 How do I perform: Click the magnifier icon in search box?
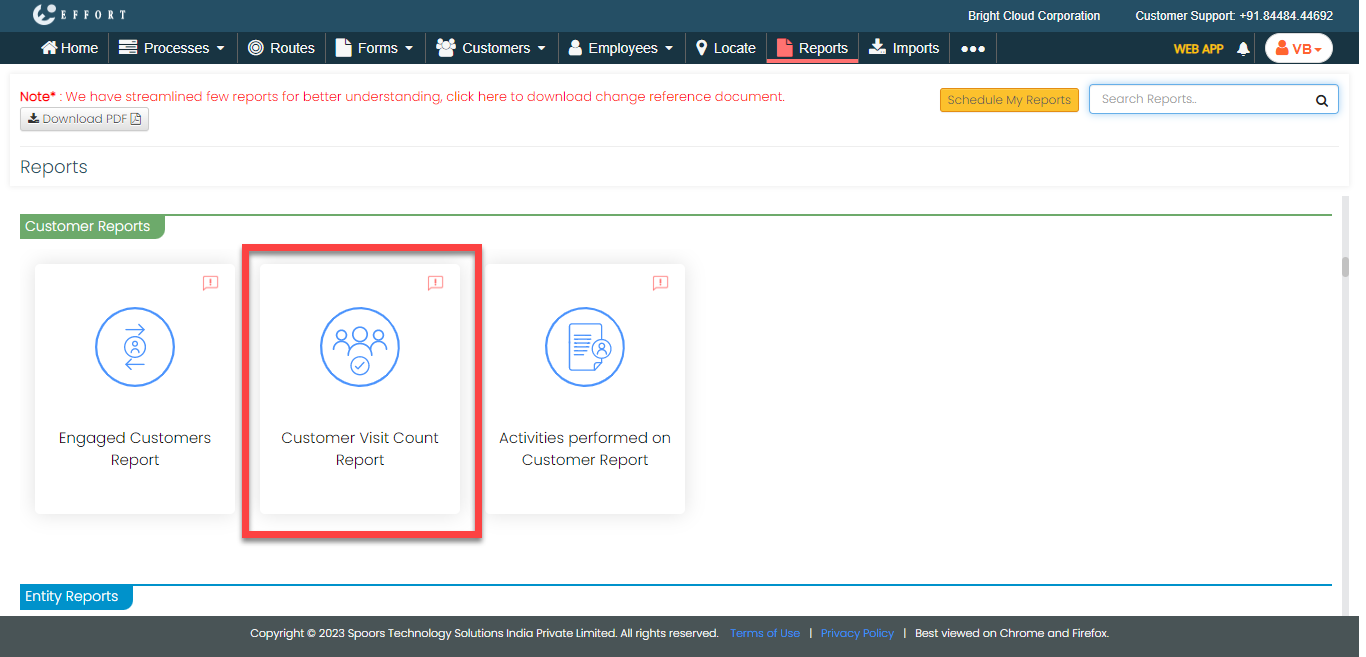[x=1321, y=100]
